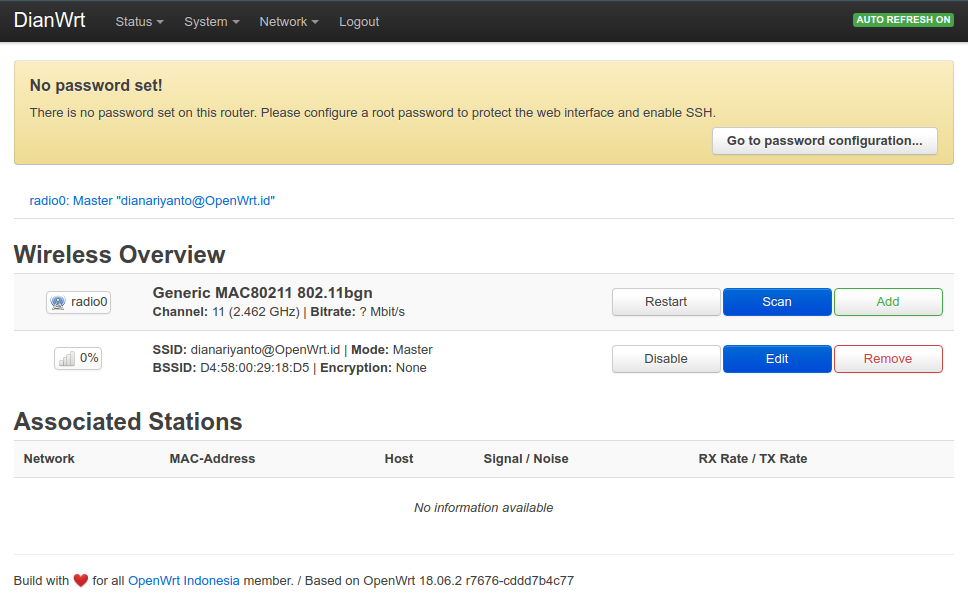This screenshot has height=609, width=968.
Task: Click the MAC-Address column header
Action: coord(212,459)
